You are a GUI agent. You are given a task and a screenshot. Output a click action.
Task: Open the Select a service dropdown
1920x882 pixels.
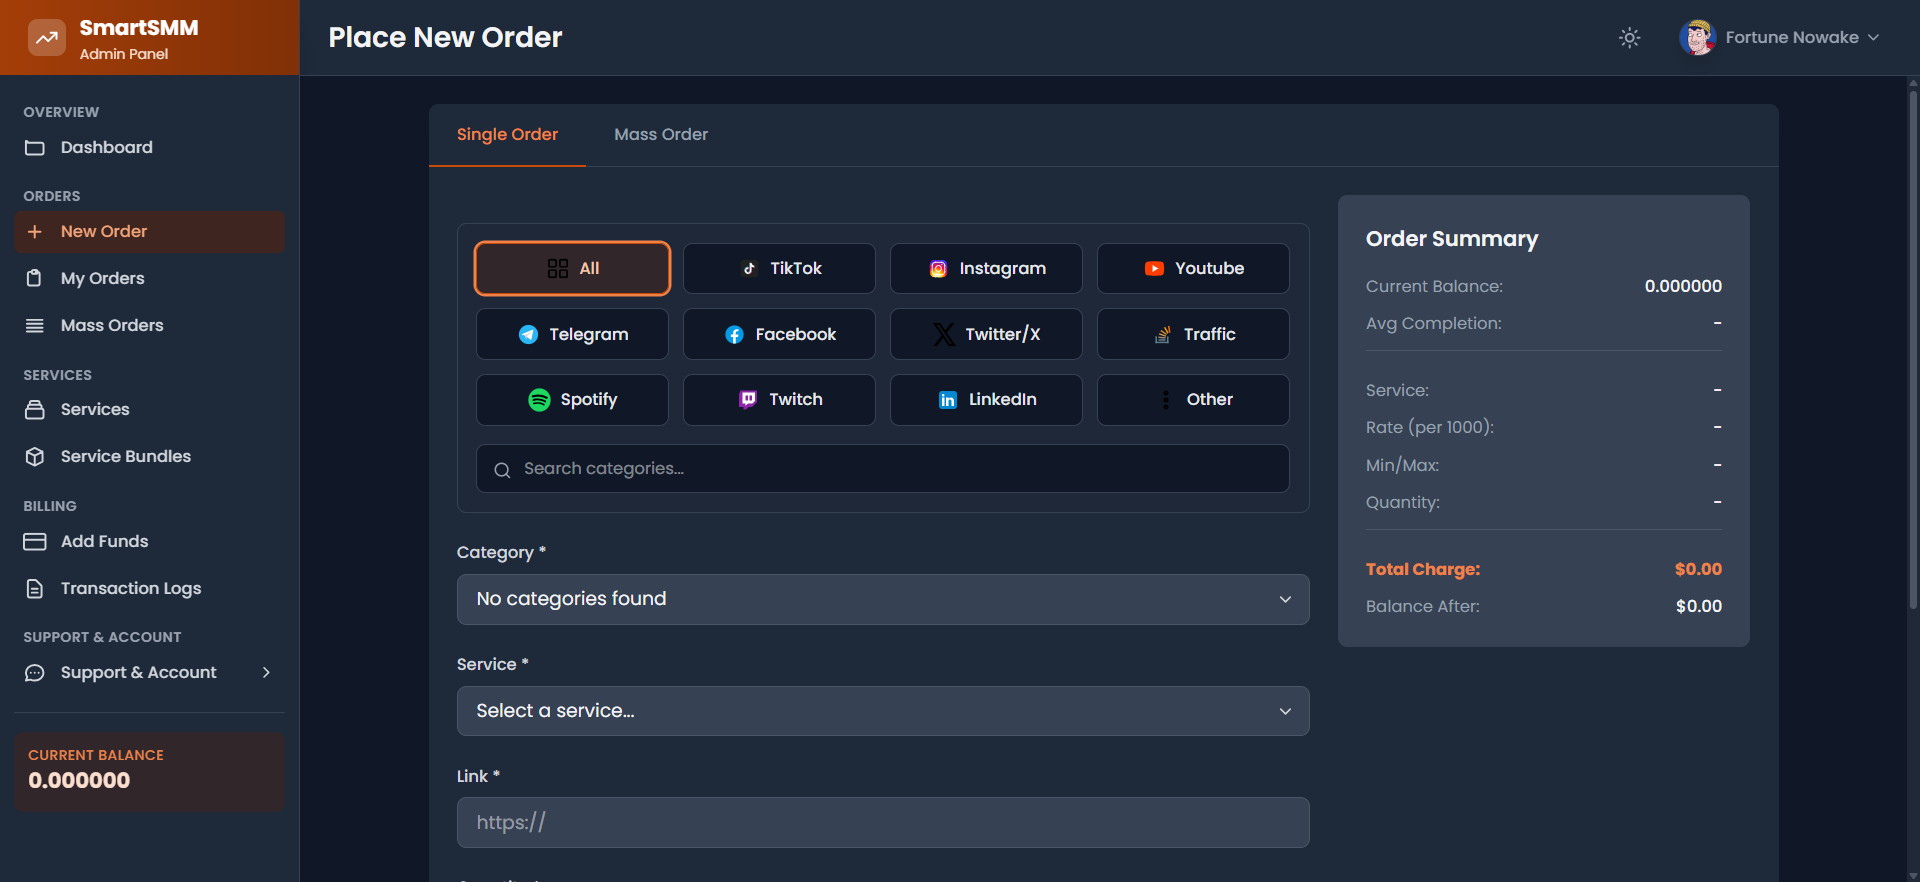pos(882,712)
